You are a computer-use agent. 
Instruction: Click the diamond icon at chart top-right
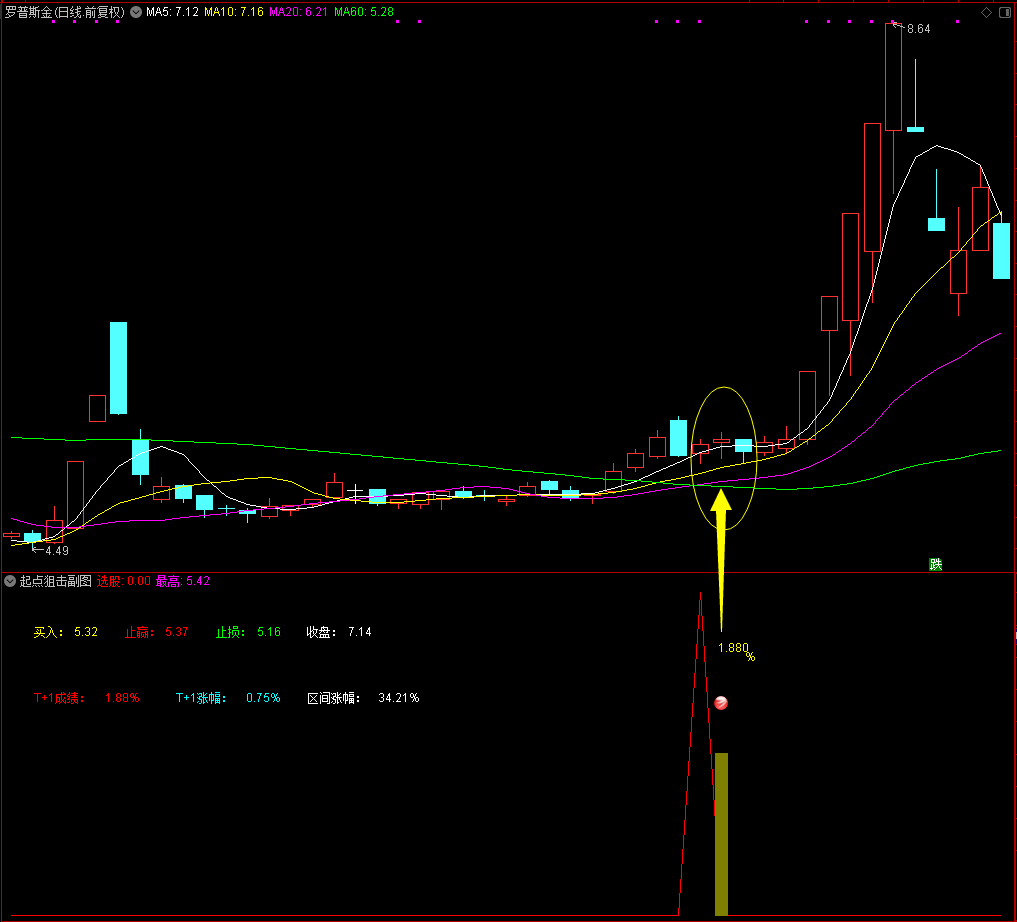(987, 12)
